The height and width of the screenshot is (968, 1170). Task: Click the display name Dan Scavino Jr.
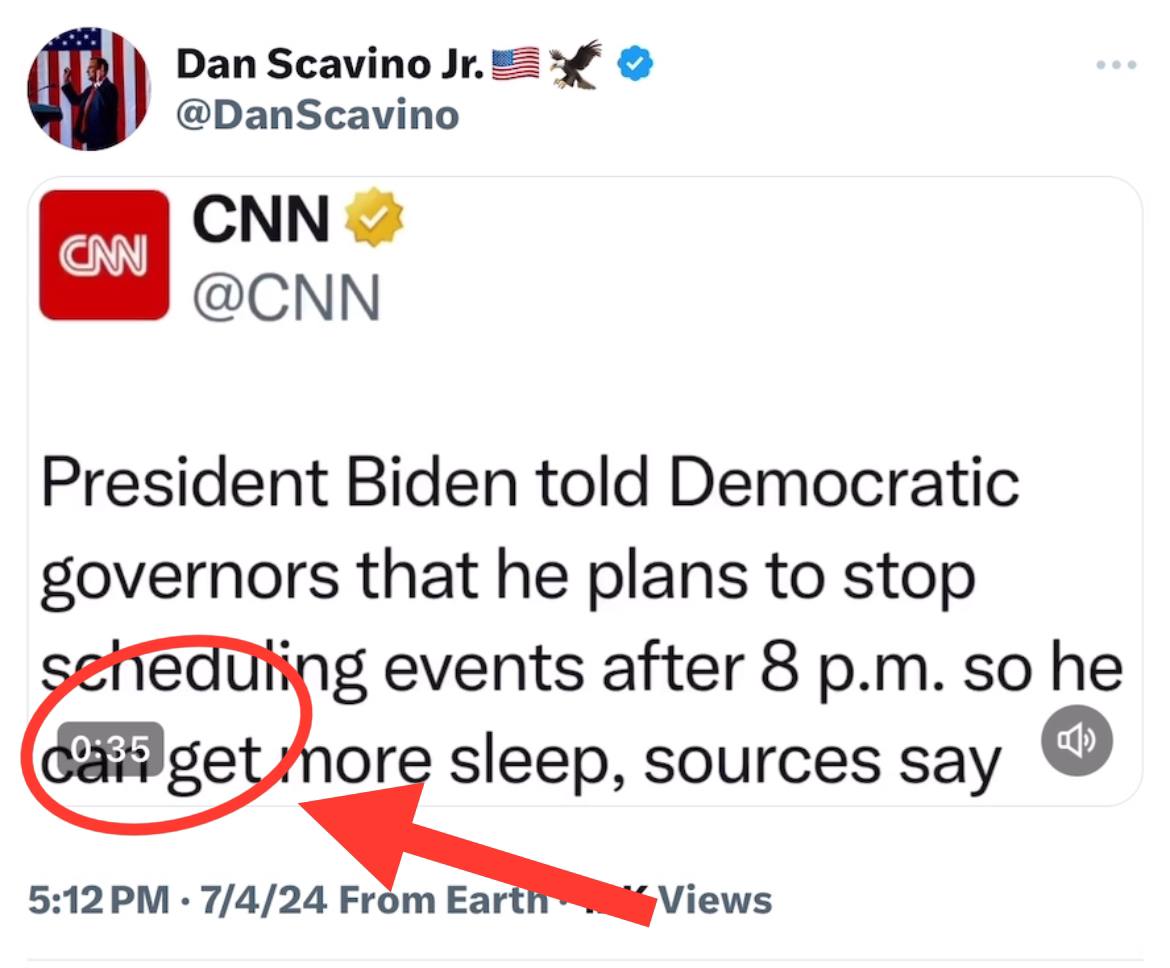pyautogui.click(x=331, y=65)
